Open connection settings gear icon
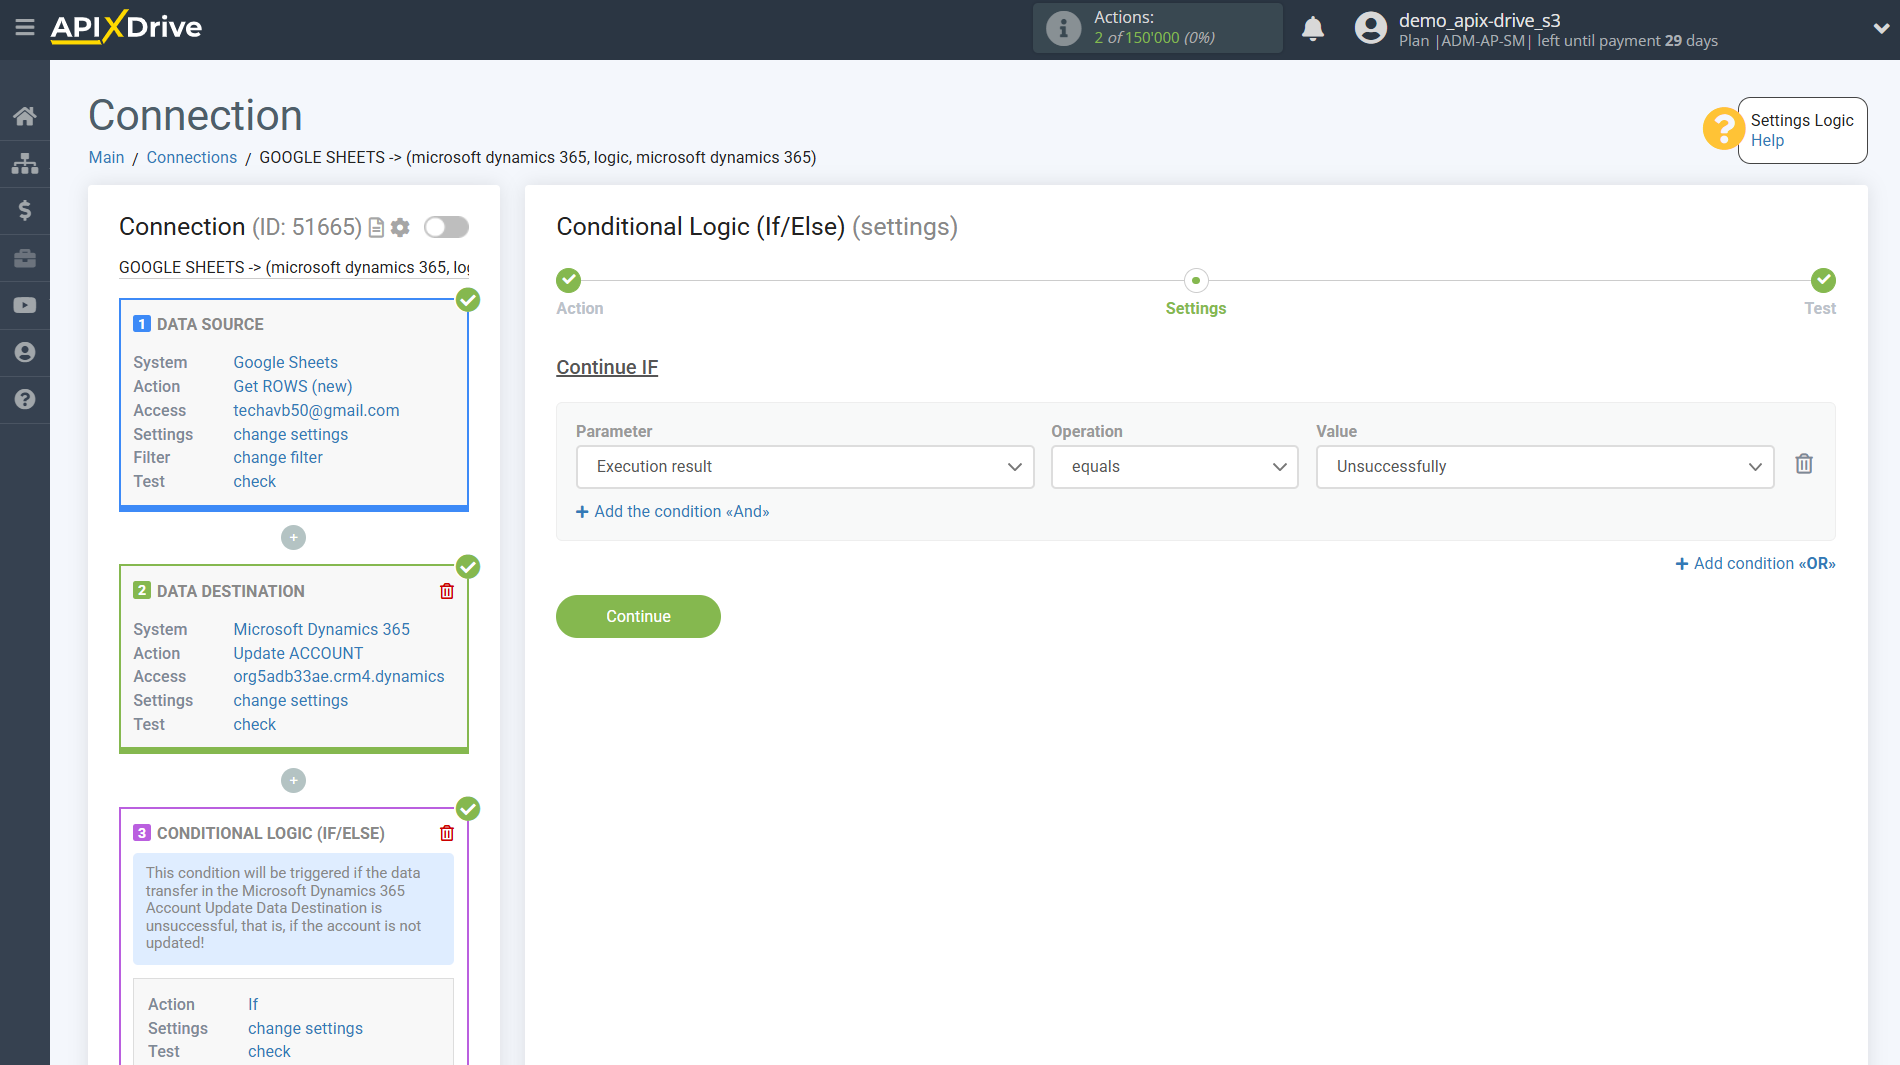This screenshot has width=1900, height=1065. pyautogui.click(x=400, y=228)
